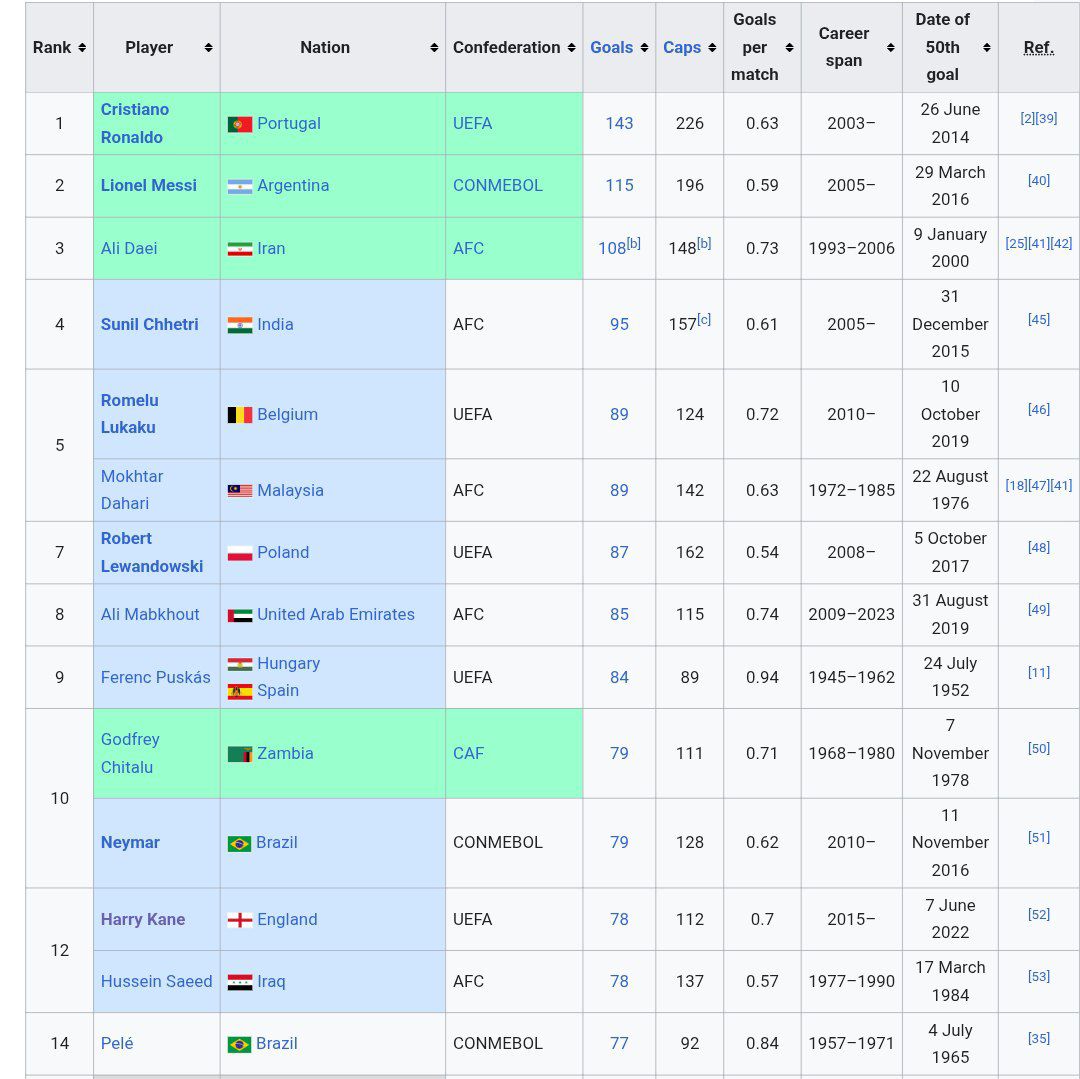Open reference [45] for Sunil Chhetri

click(x=1039, y=319)
